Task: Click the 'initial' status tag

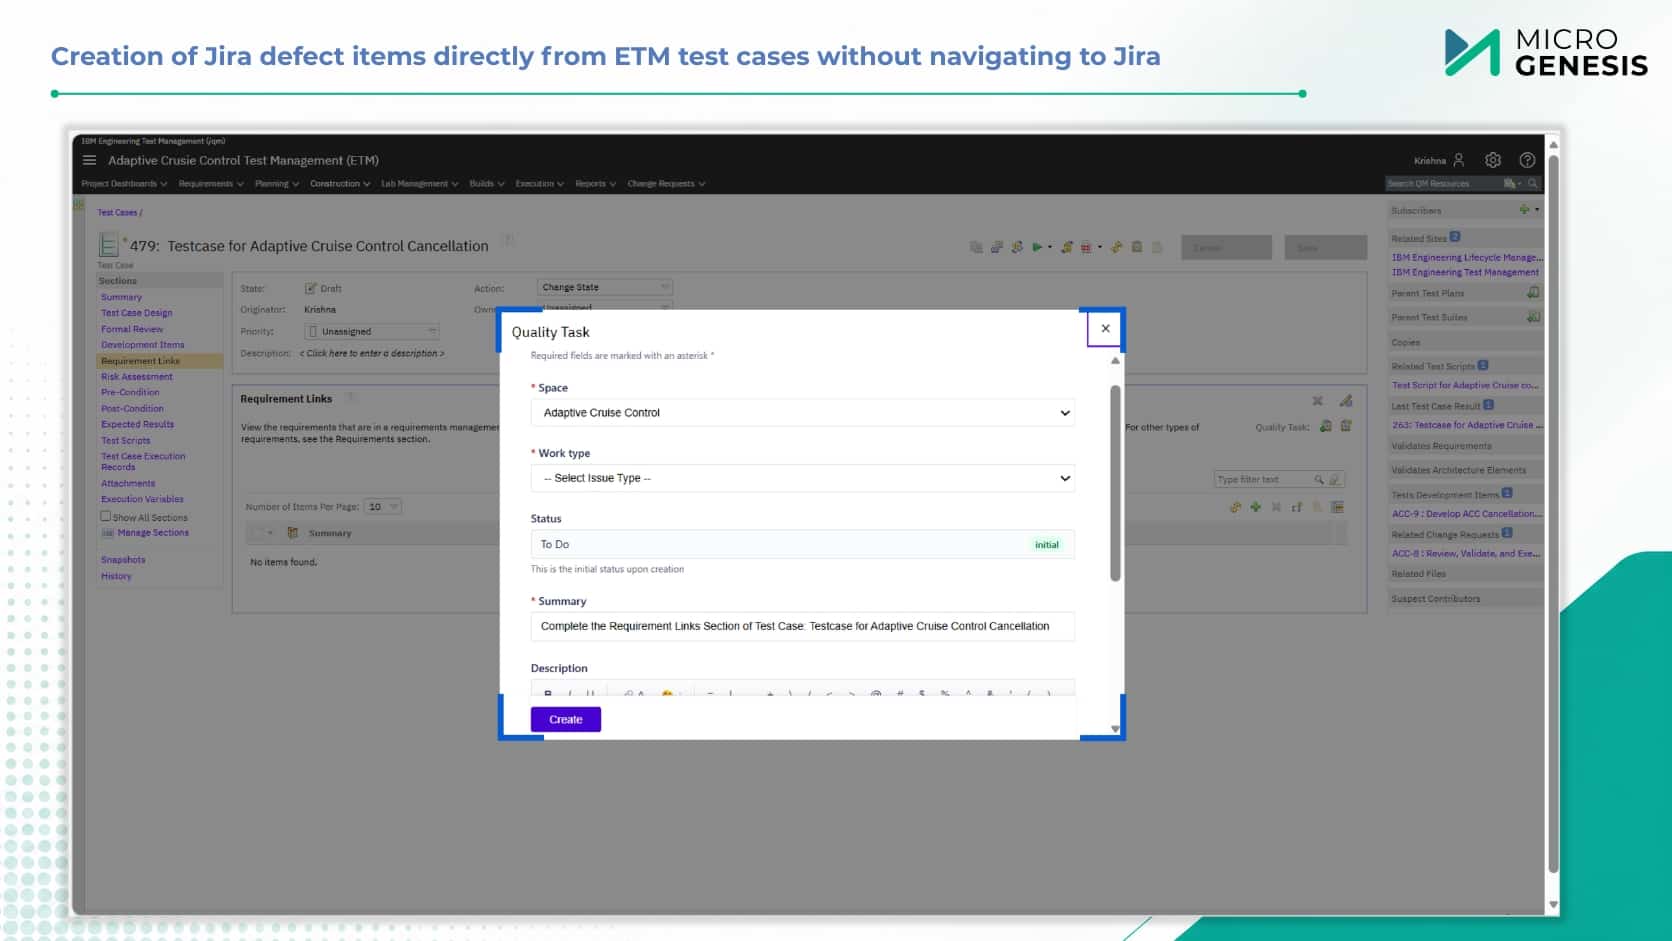Action: tap(1047, 545)
